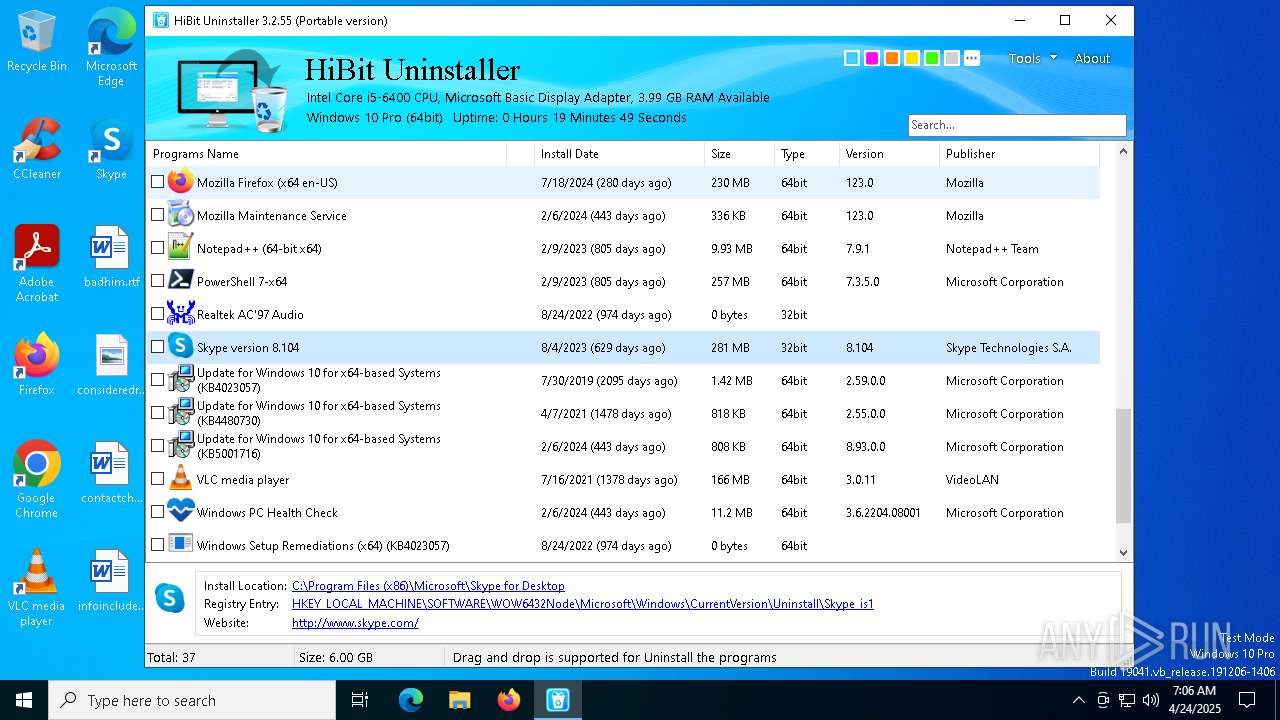
Task: Open VLC media player desktop shortcut
Action: 37,588
